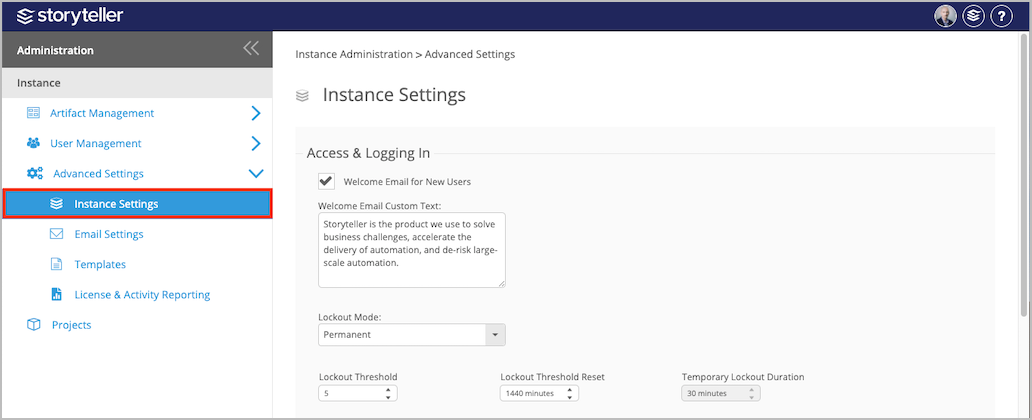Expand the Artifact Management chevron
1032x420 pixels.
pyautogui.click(x=256, y=113)
